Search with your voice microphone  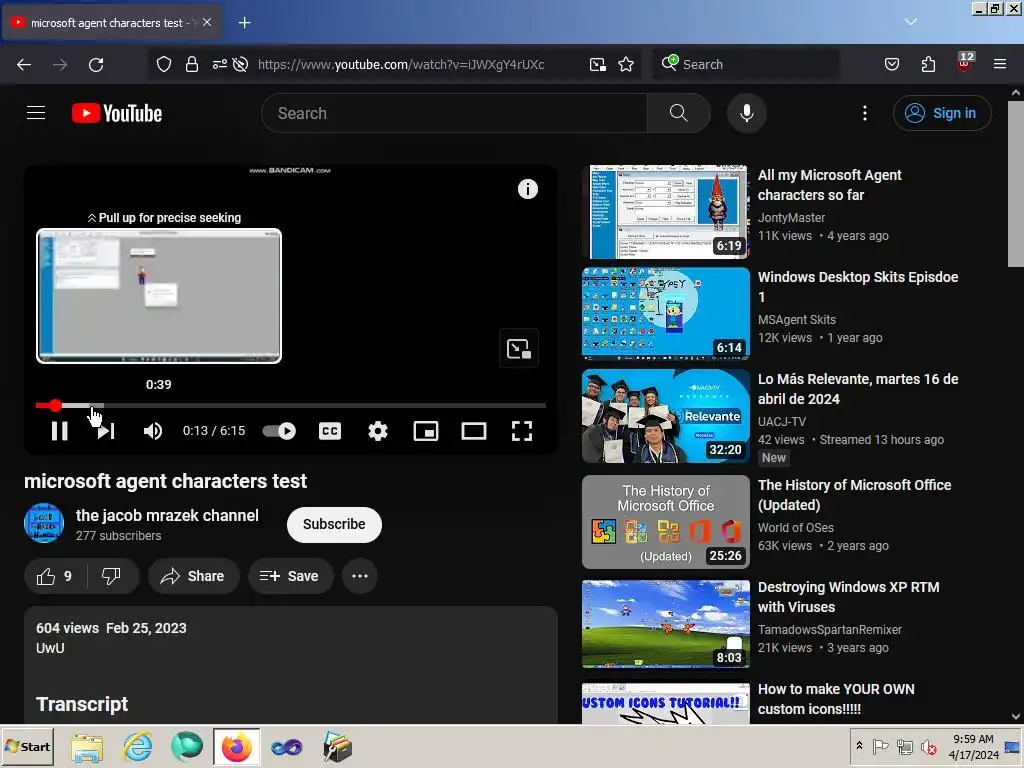point(746,113)
